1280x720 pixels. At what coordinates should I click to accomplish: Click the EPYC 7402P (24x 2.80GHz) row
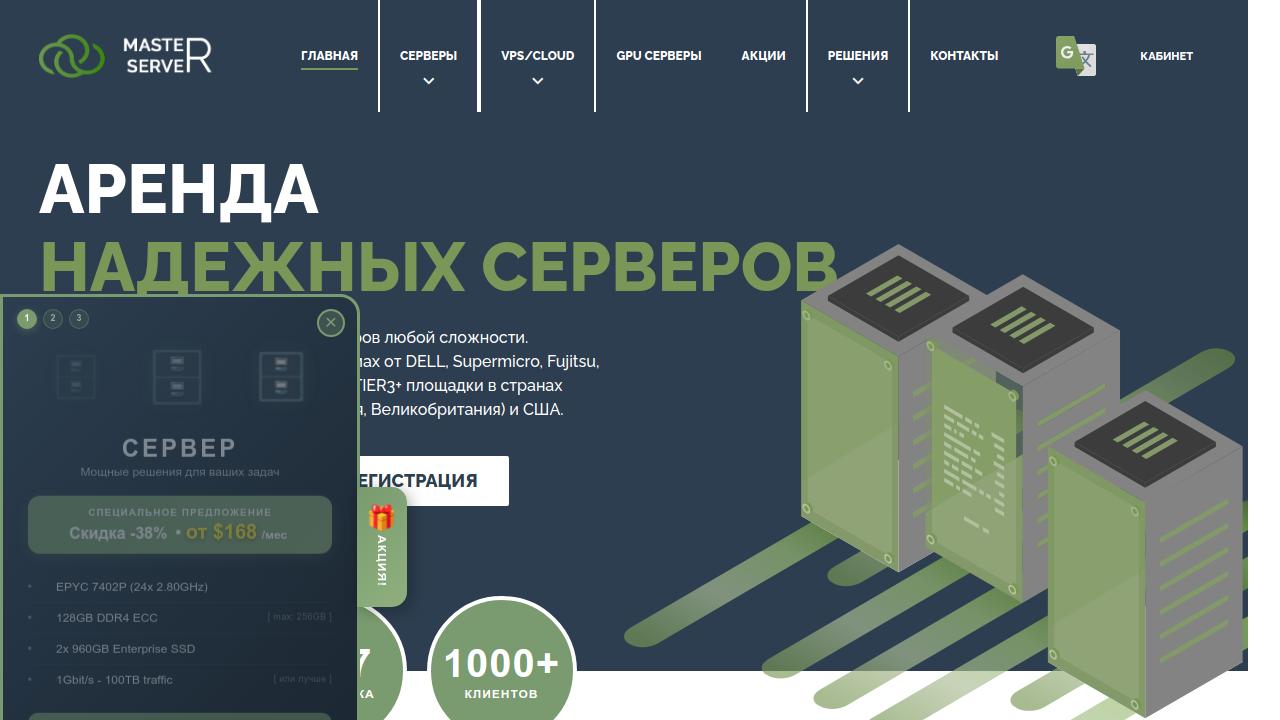180,587
